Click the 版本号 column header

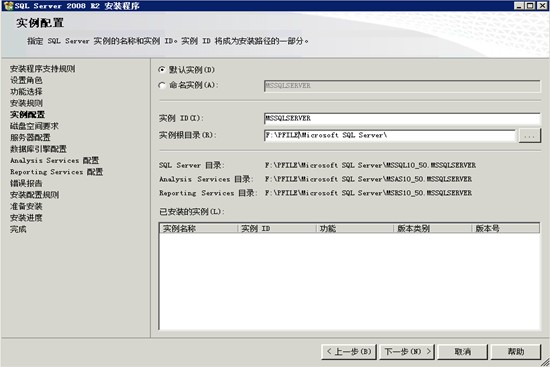click(x=505, y=228)
